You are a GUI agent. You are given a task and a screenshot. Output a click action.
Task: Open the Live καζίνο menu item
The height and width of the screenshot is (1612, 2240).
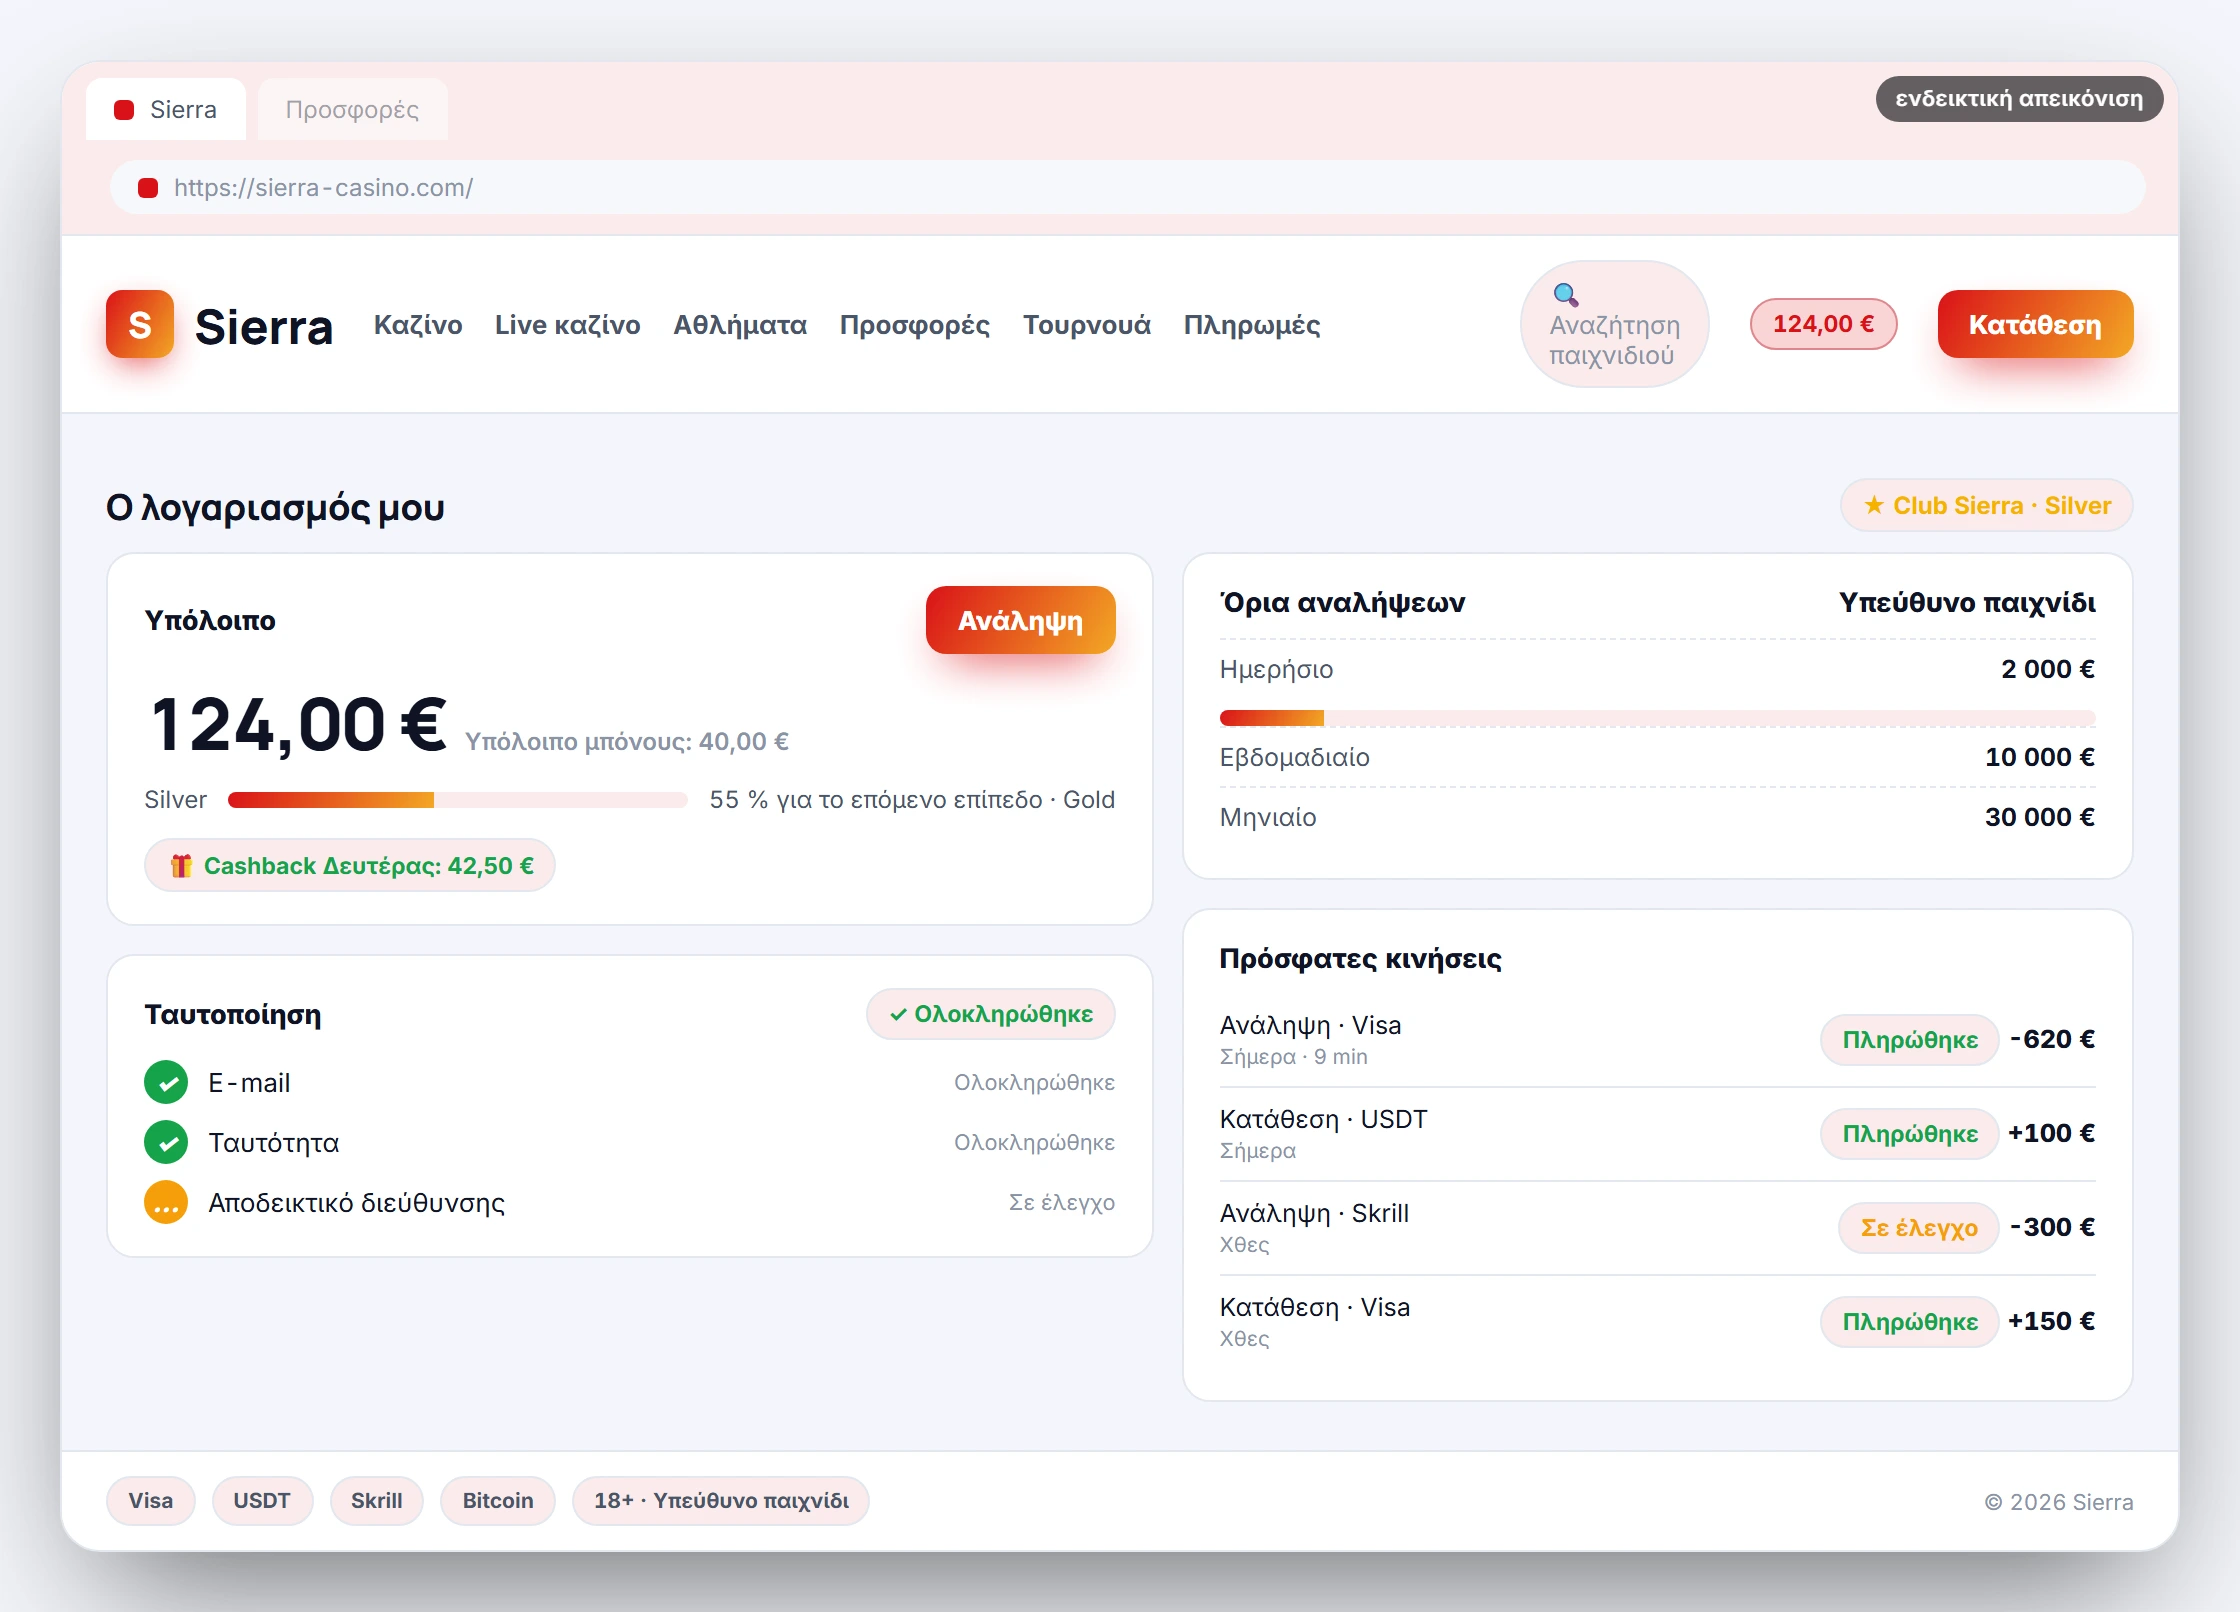pyautogui.click(x=567, y=325)
